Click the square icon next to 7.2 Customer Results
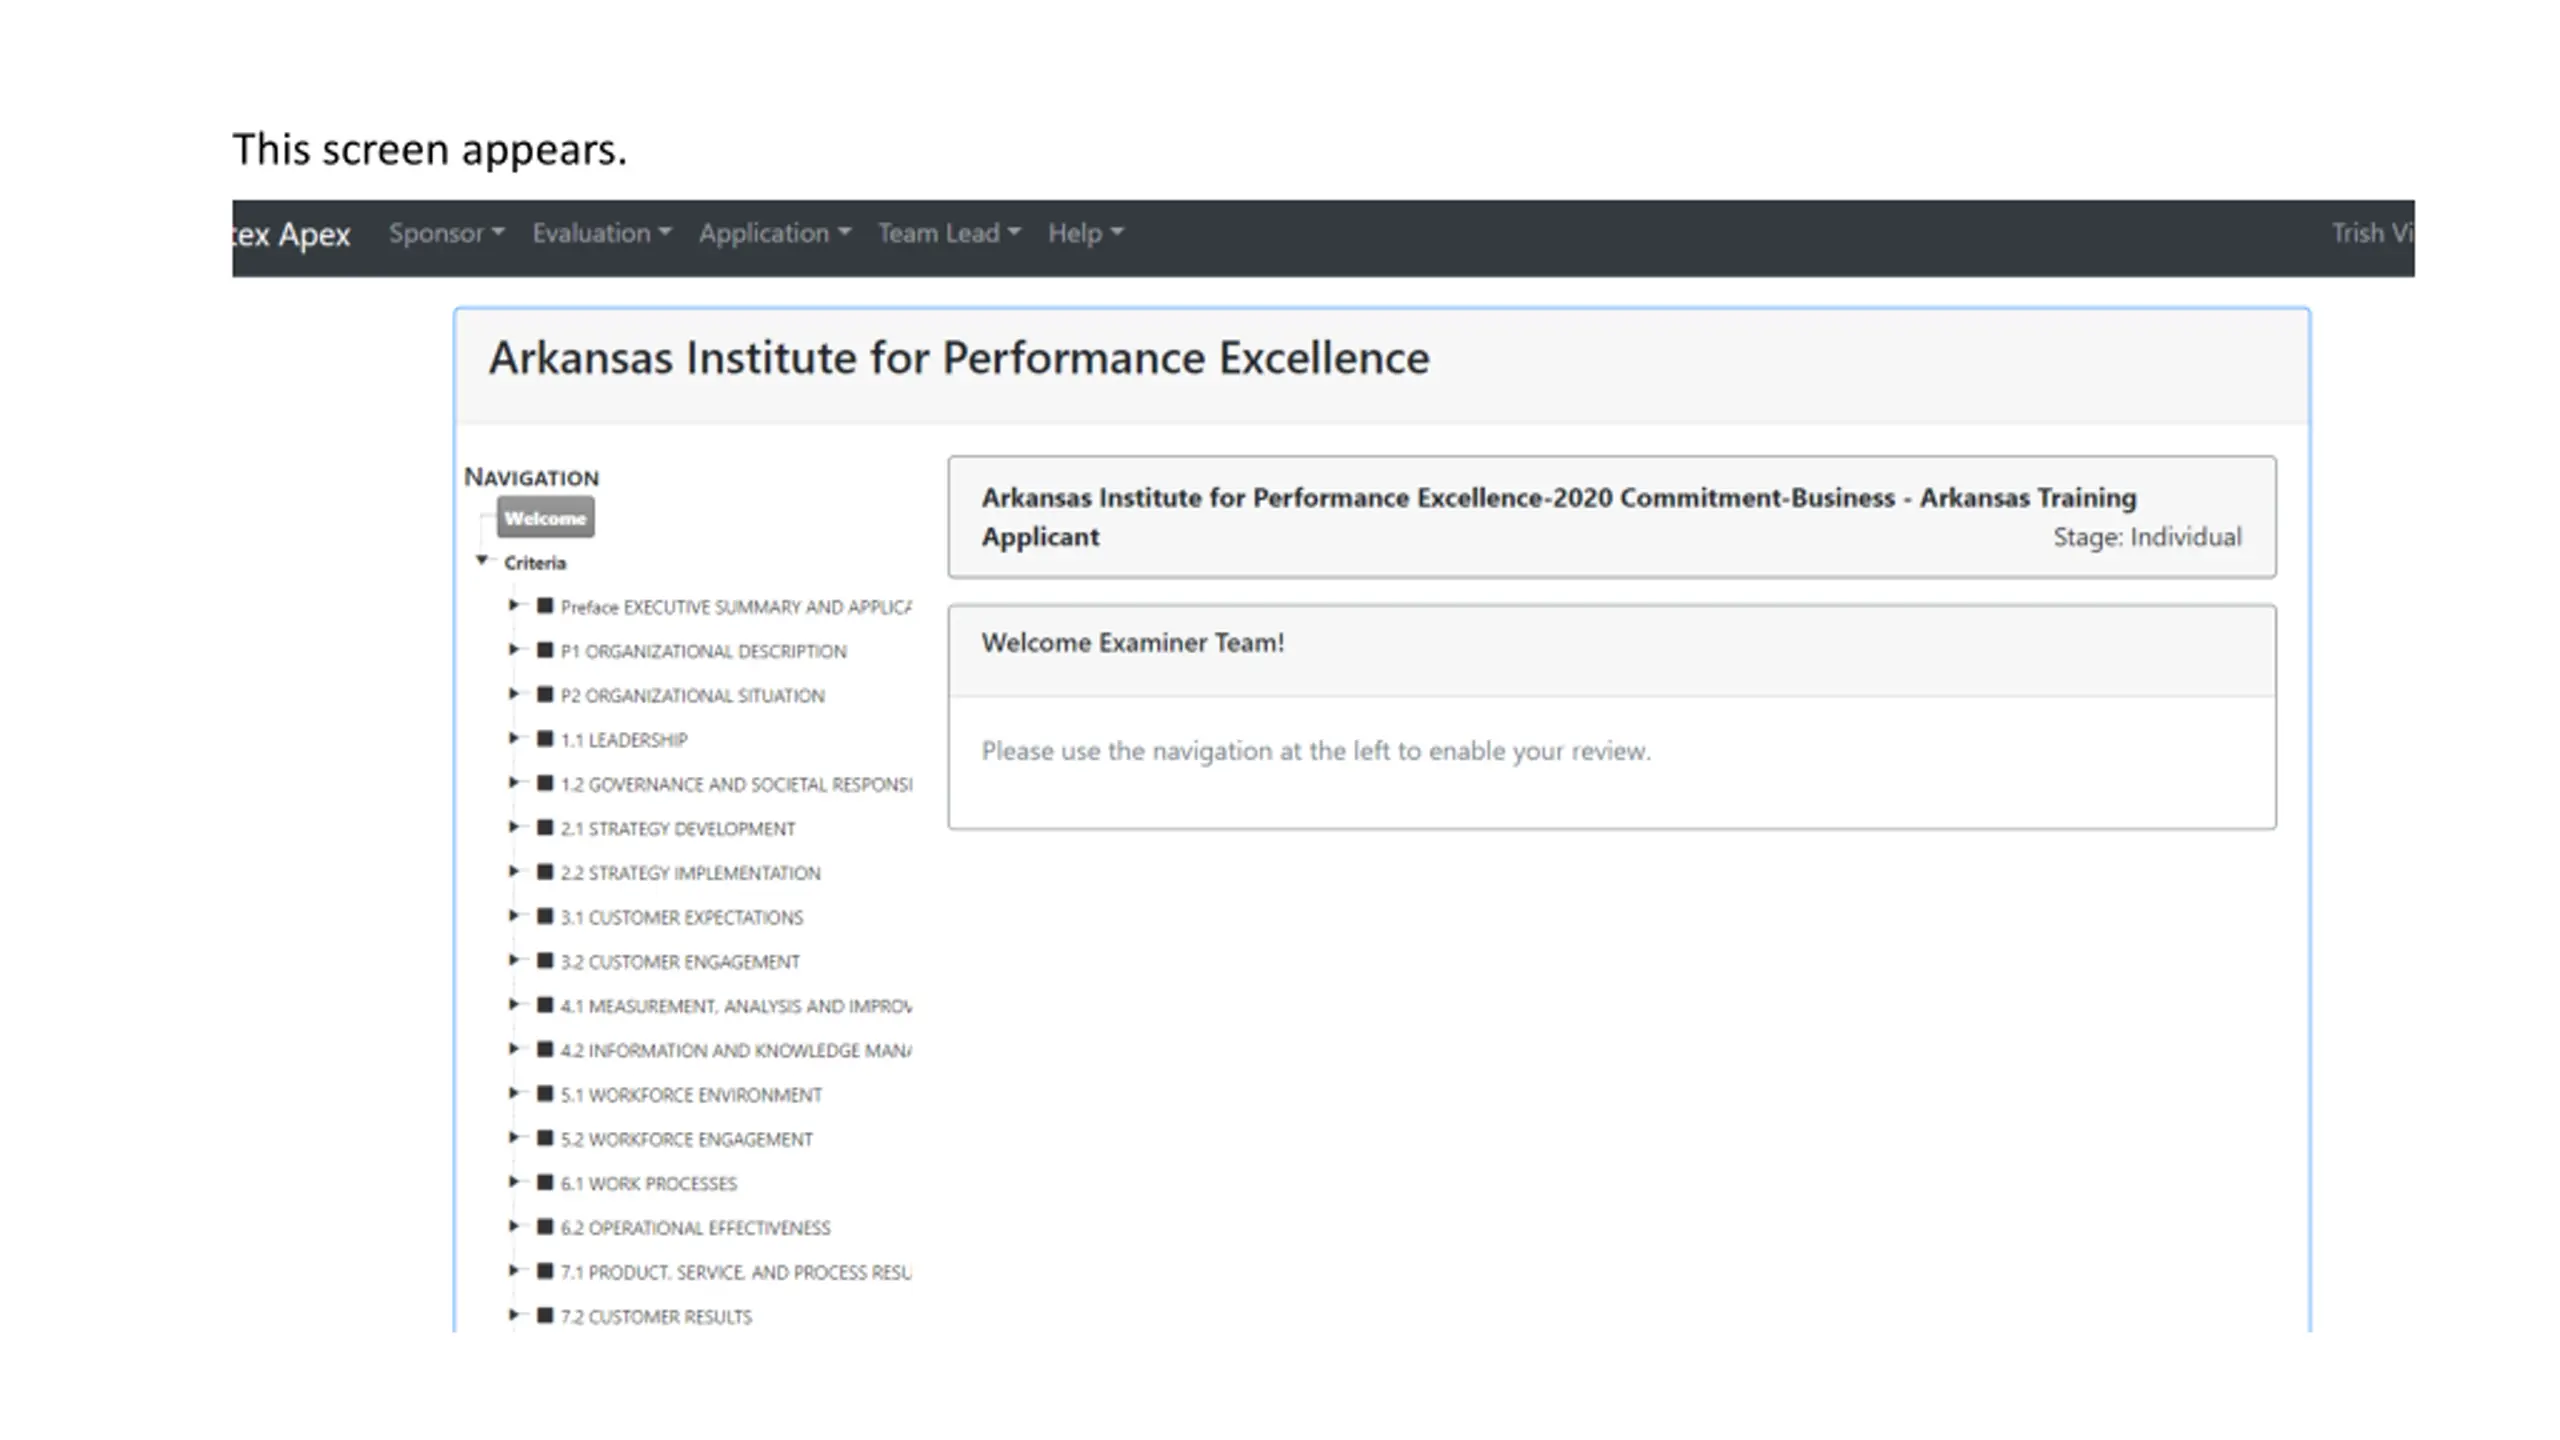 [545, 1315]
